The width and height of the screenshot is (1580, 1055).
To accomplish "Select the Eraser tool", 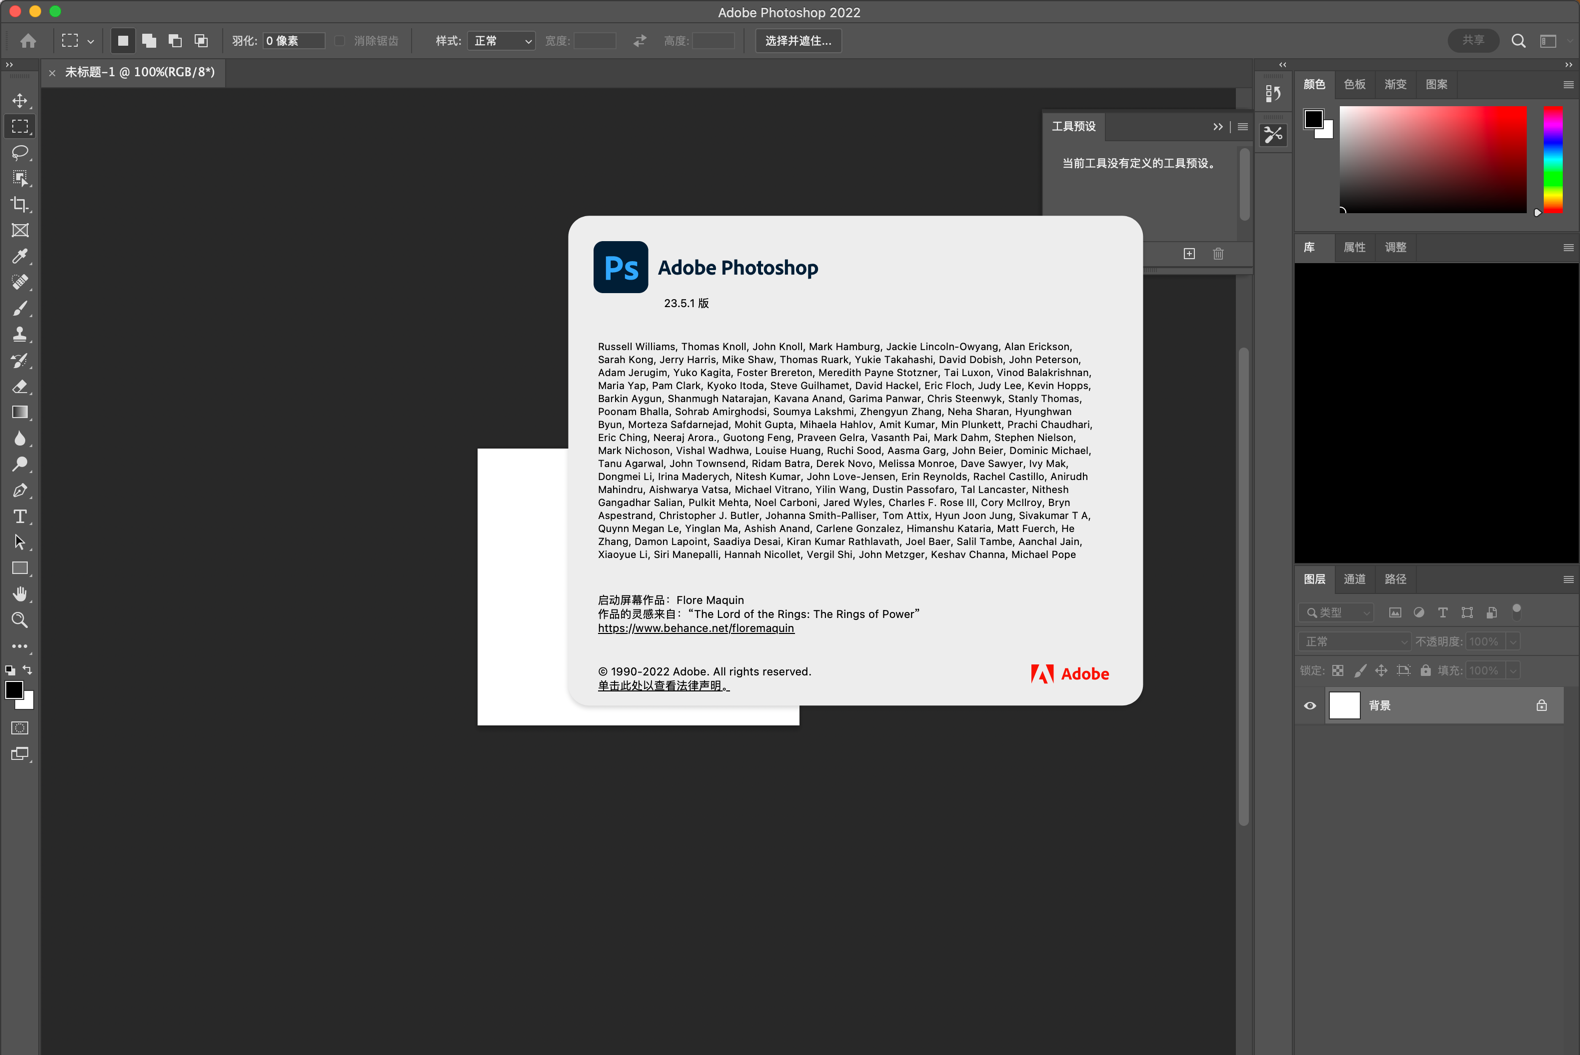I will click(x=20, y=387).
